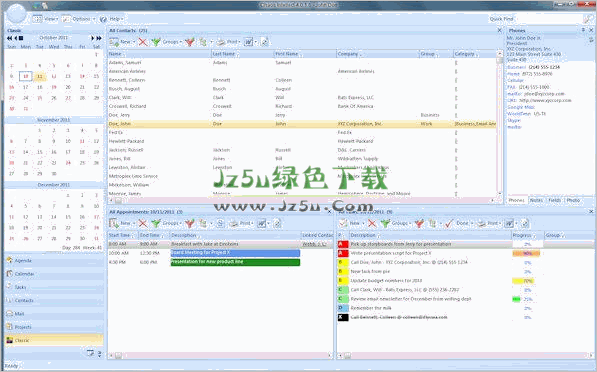Click red X delete in Contacts toolbar
This screenshot has height=372, width=597.
pos(143,42)
